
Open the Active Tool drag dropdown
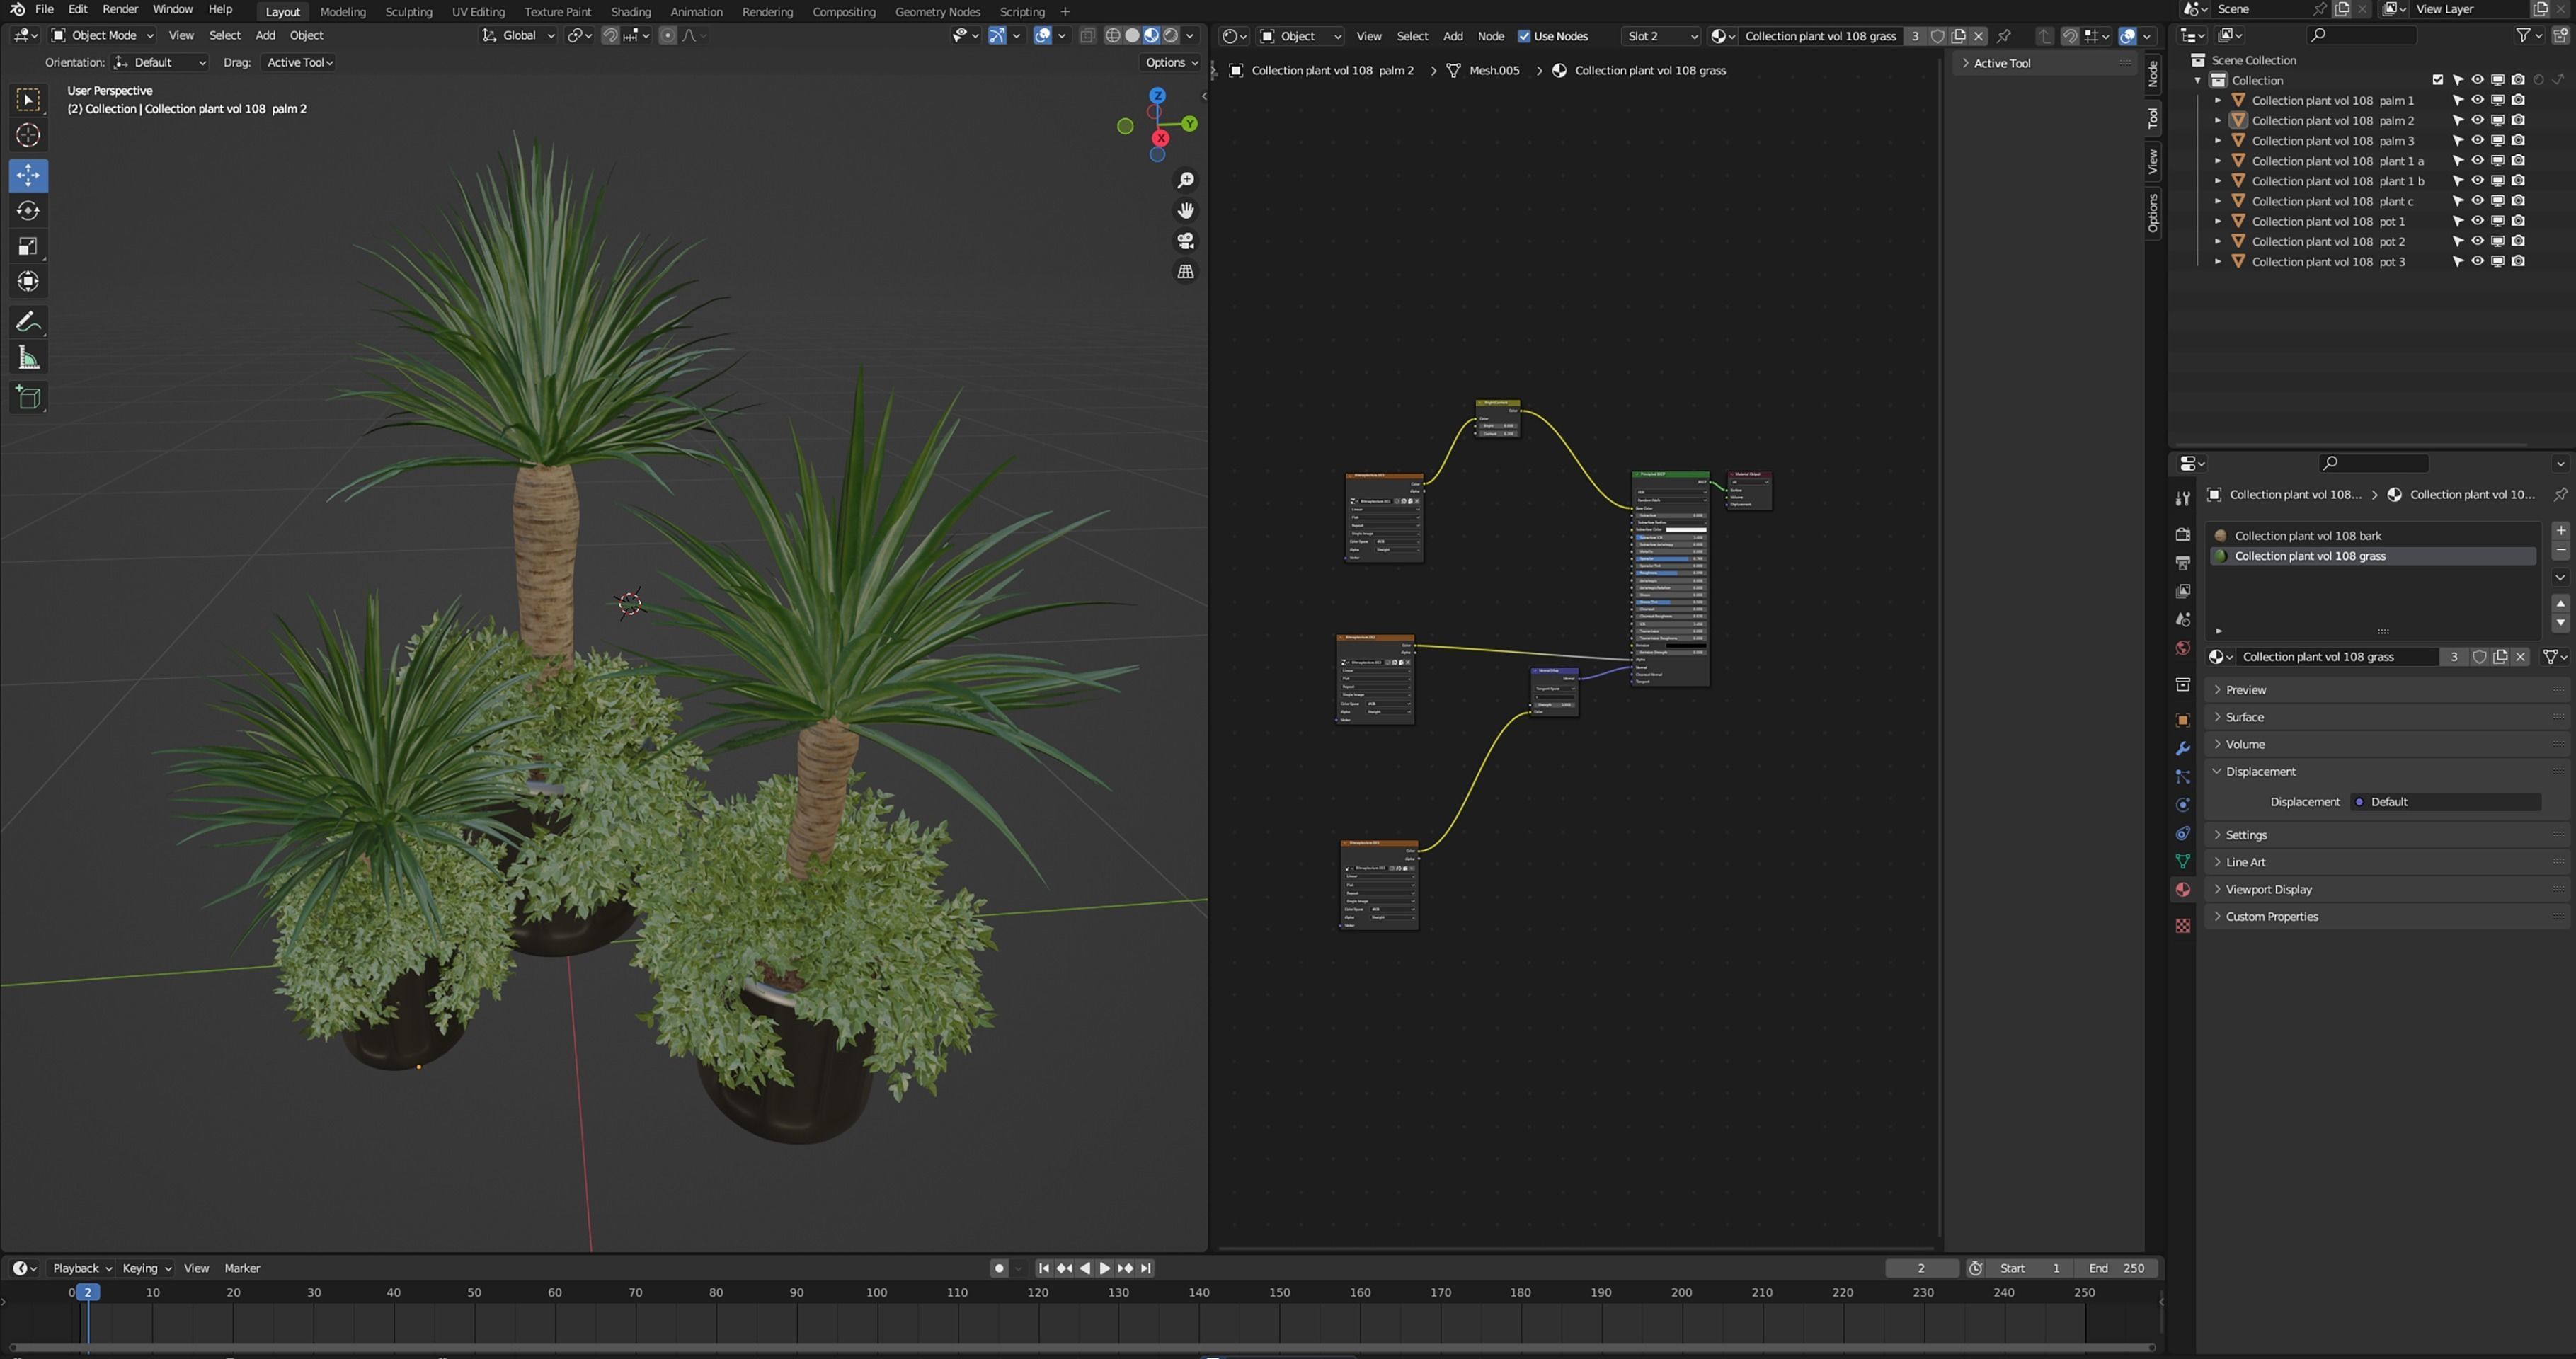pos(299,62)
